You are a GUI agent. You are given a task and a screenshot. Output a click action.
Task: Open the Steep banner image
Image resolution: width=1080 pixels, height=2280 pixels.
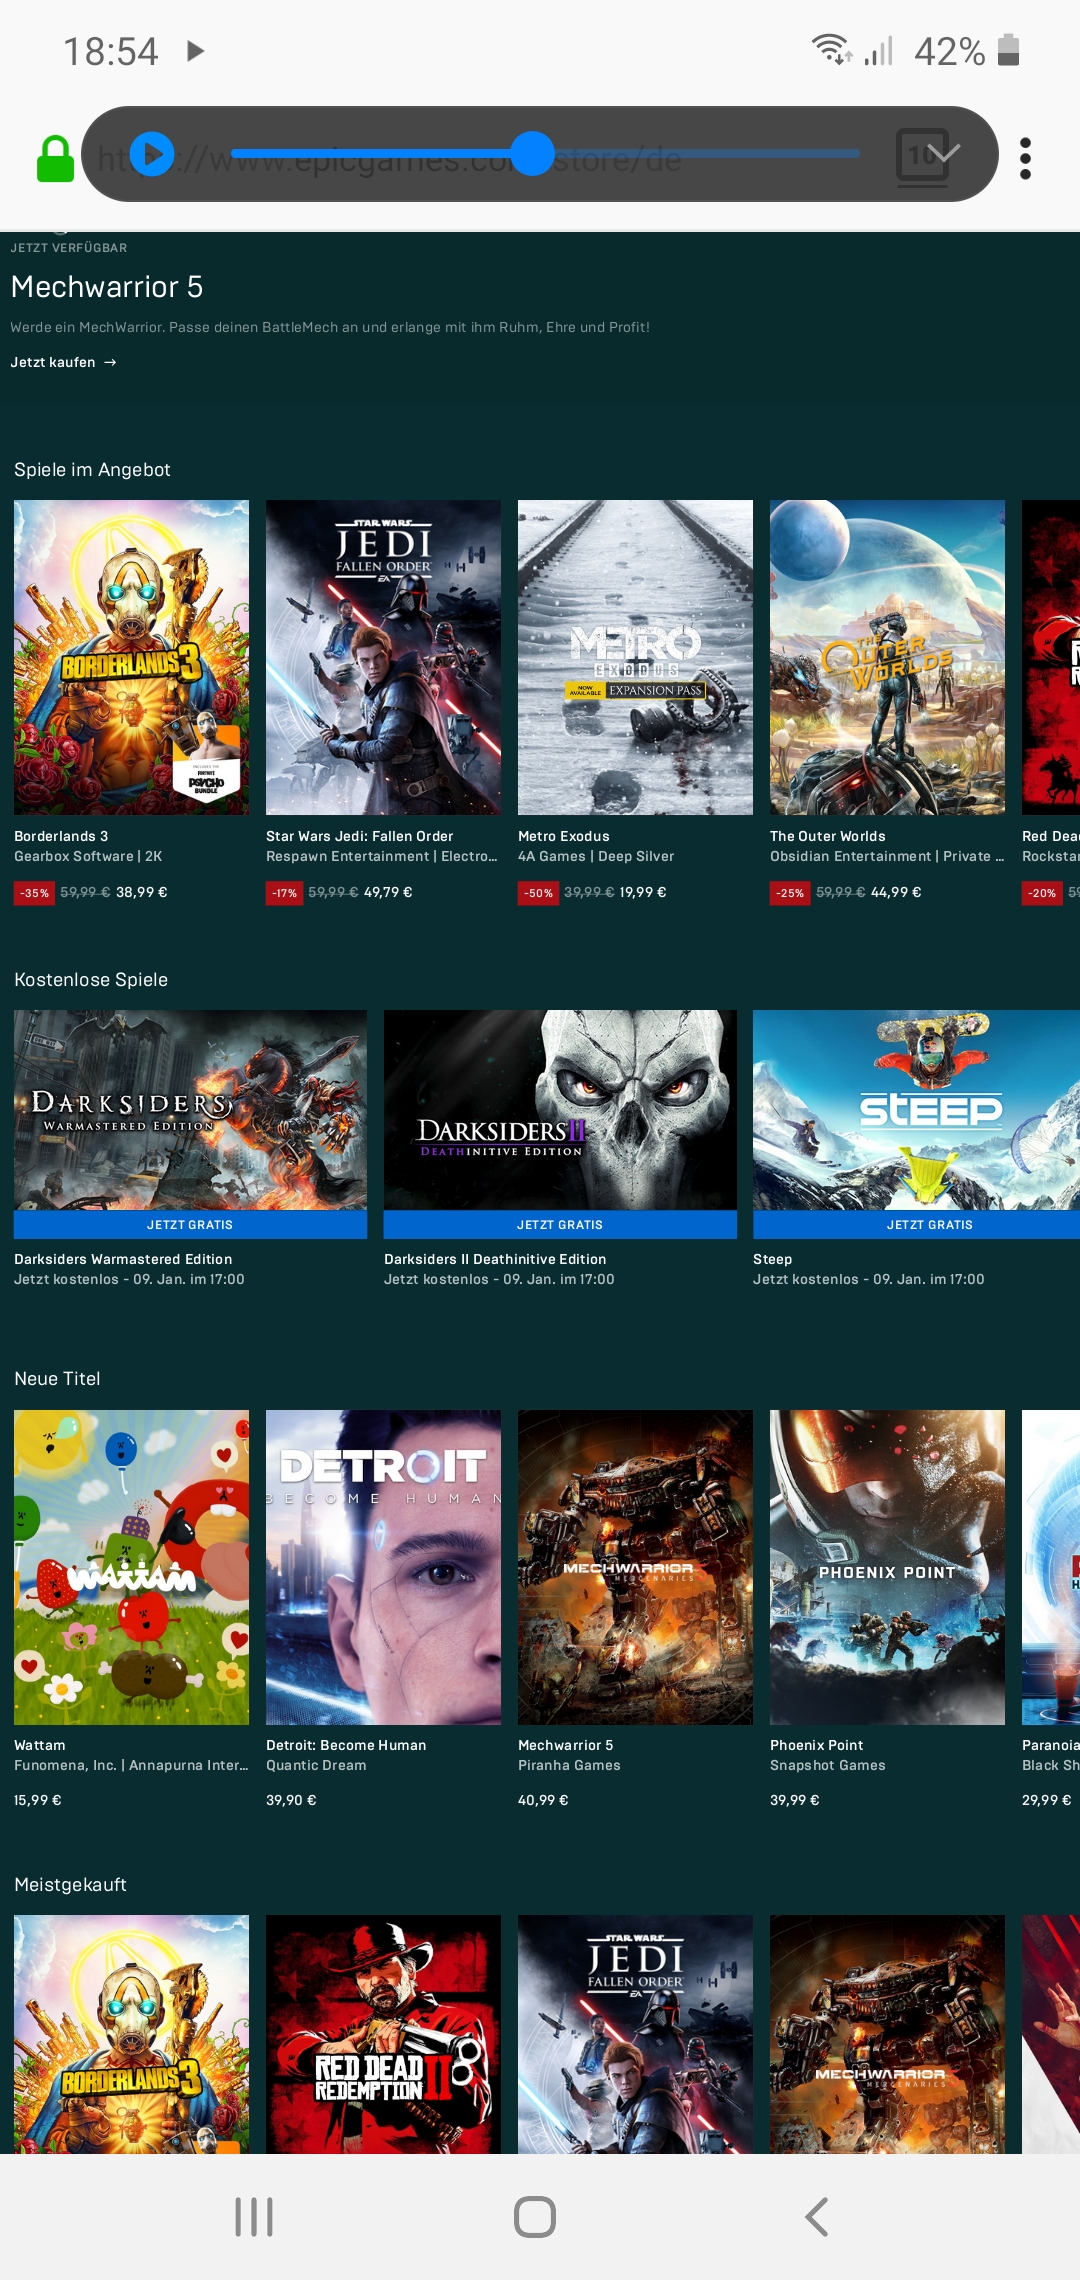click(916, 1110)
